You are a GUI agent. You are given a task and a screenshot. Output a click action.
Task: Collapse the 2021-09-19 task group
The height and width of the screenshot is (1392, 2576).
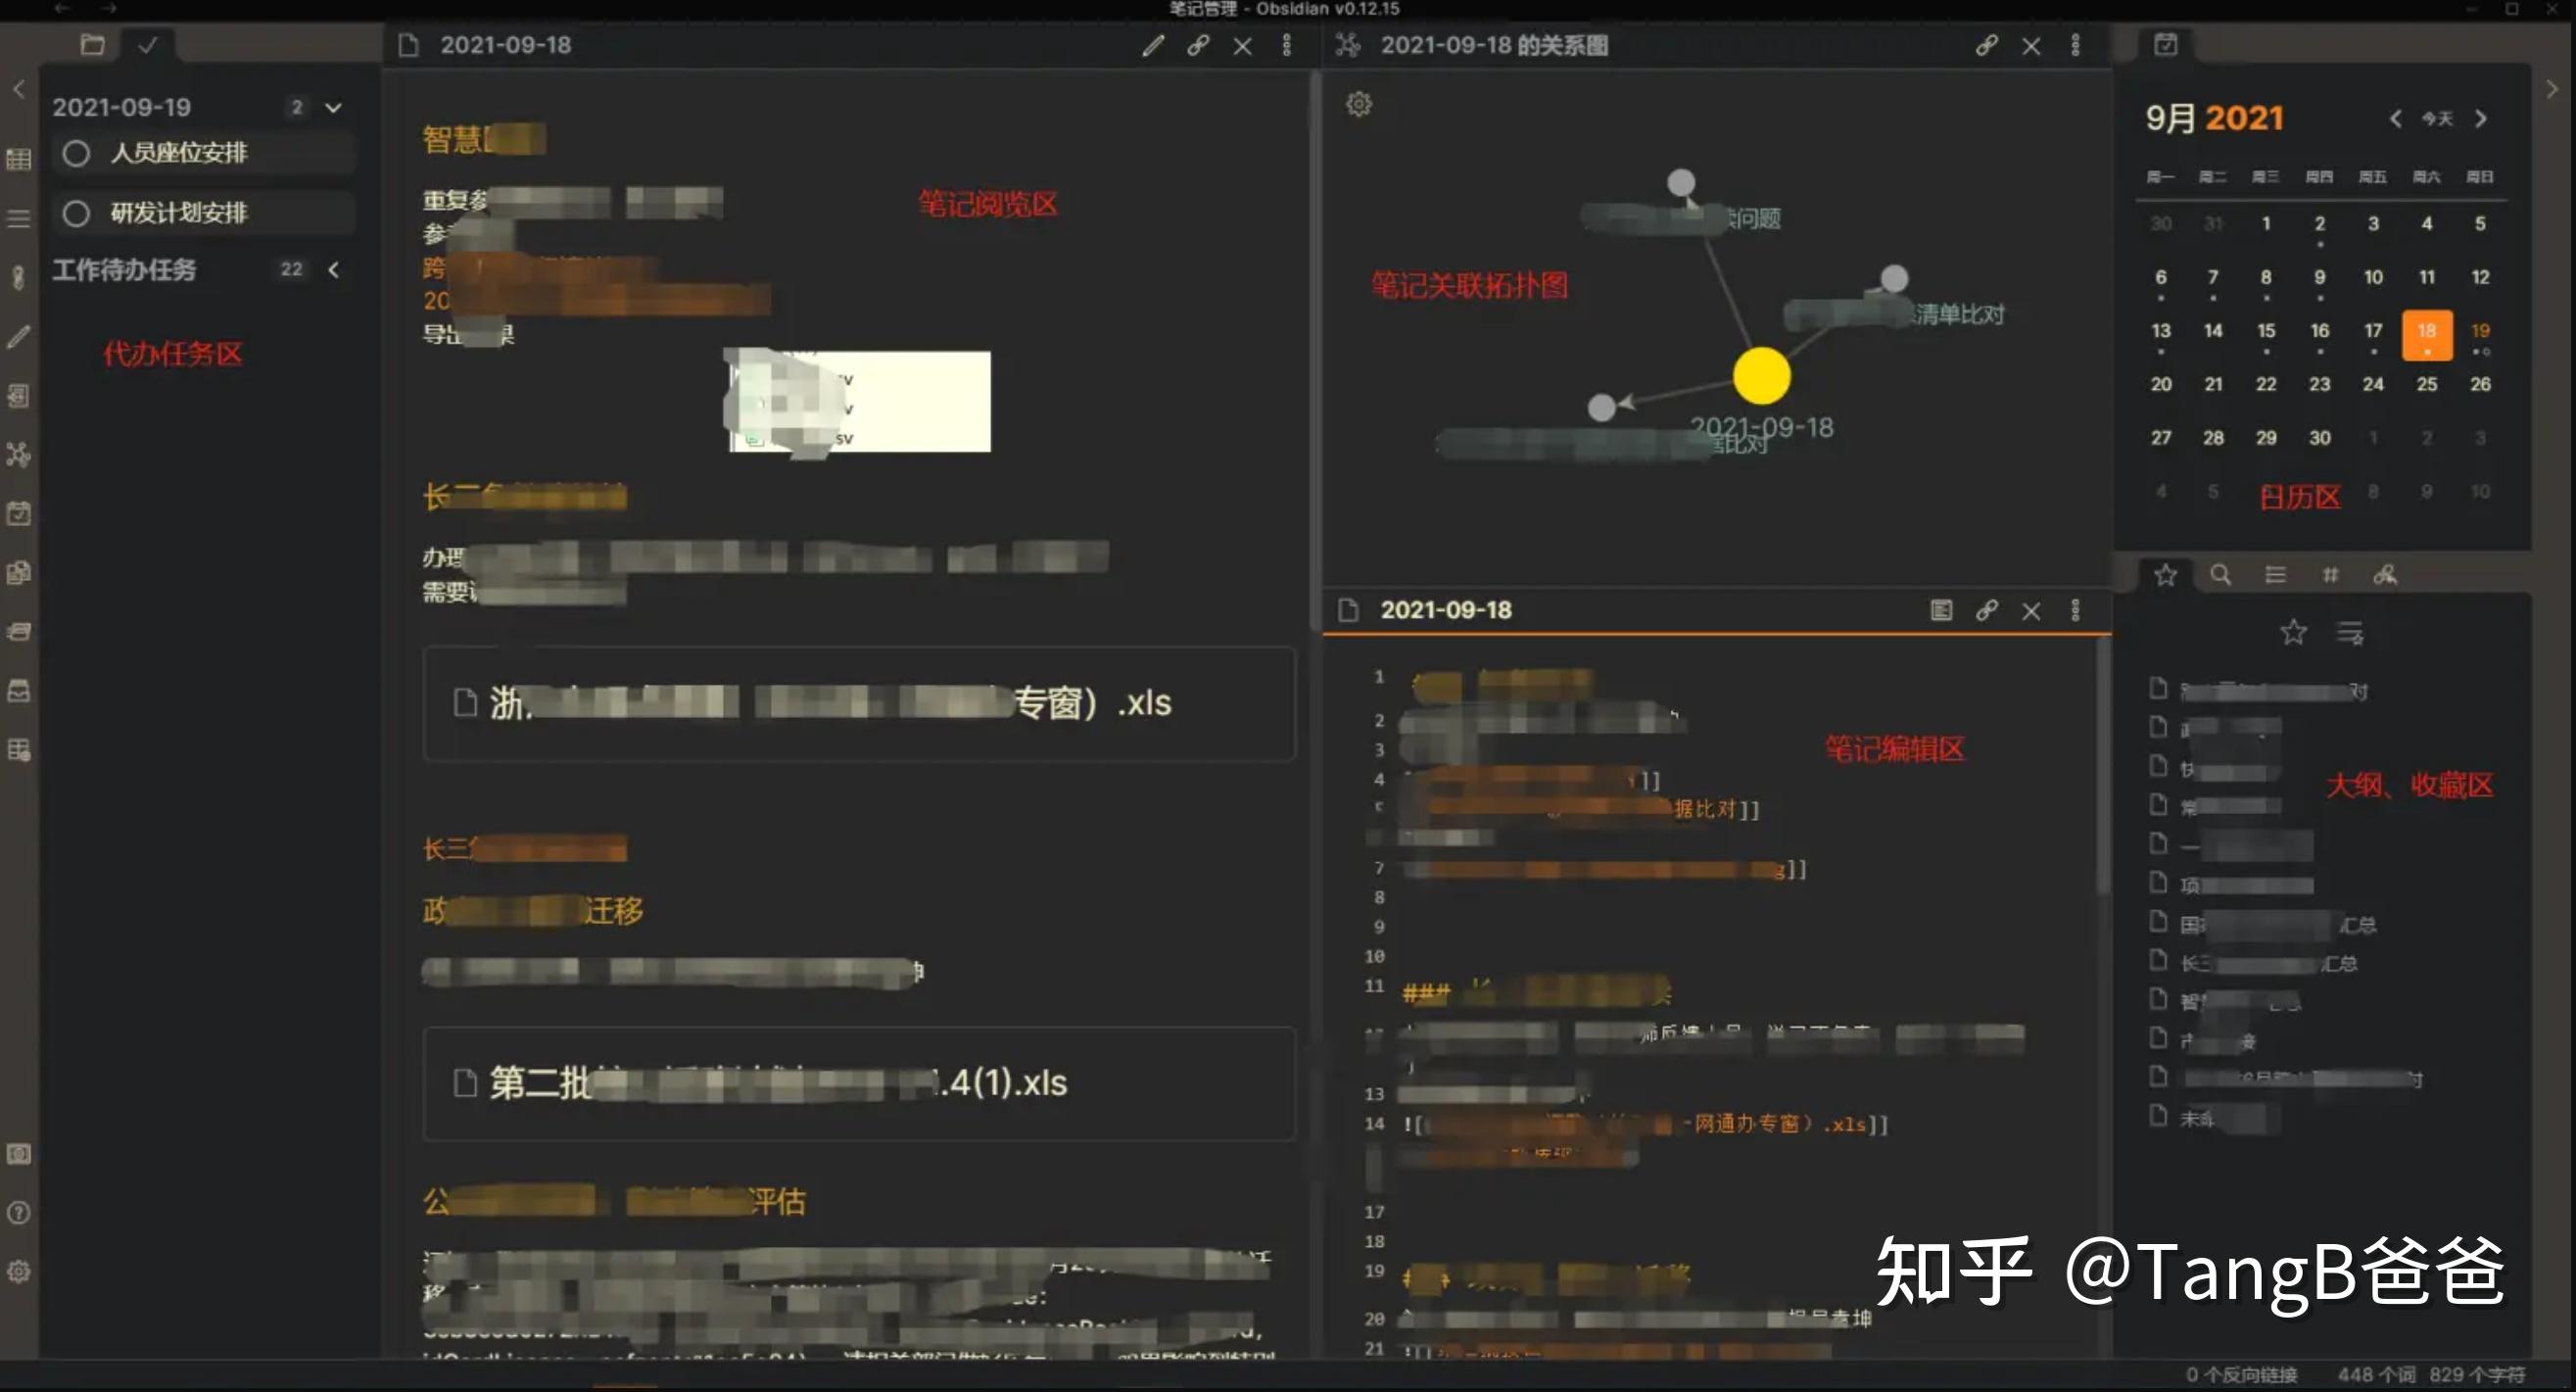(x=334, y=107)
